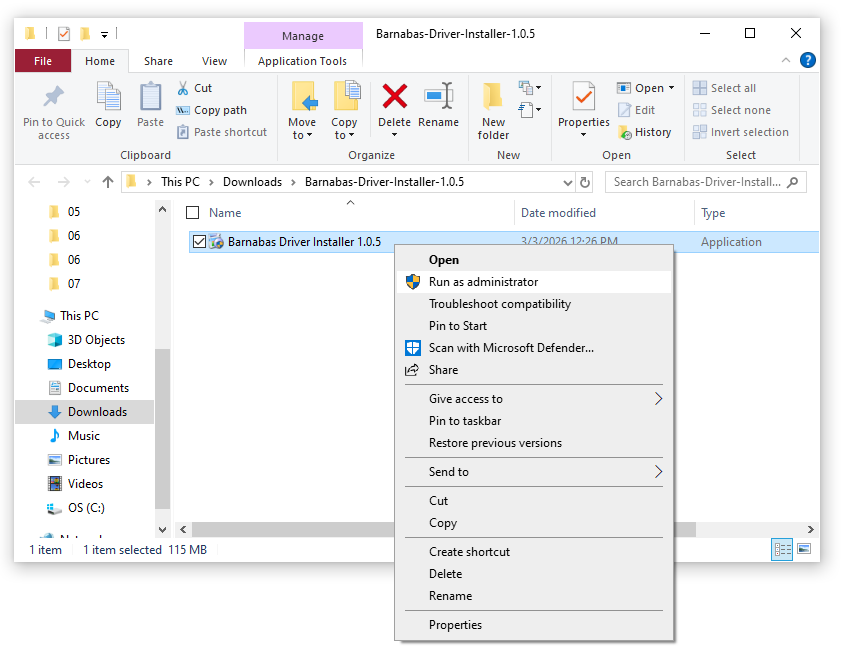Viewport: 850px width, 664px height.
Task: Click Select all in ribbon
Action: point(732,88)
